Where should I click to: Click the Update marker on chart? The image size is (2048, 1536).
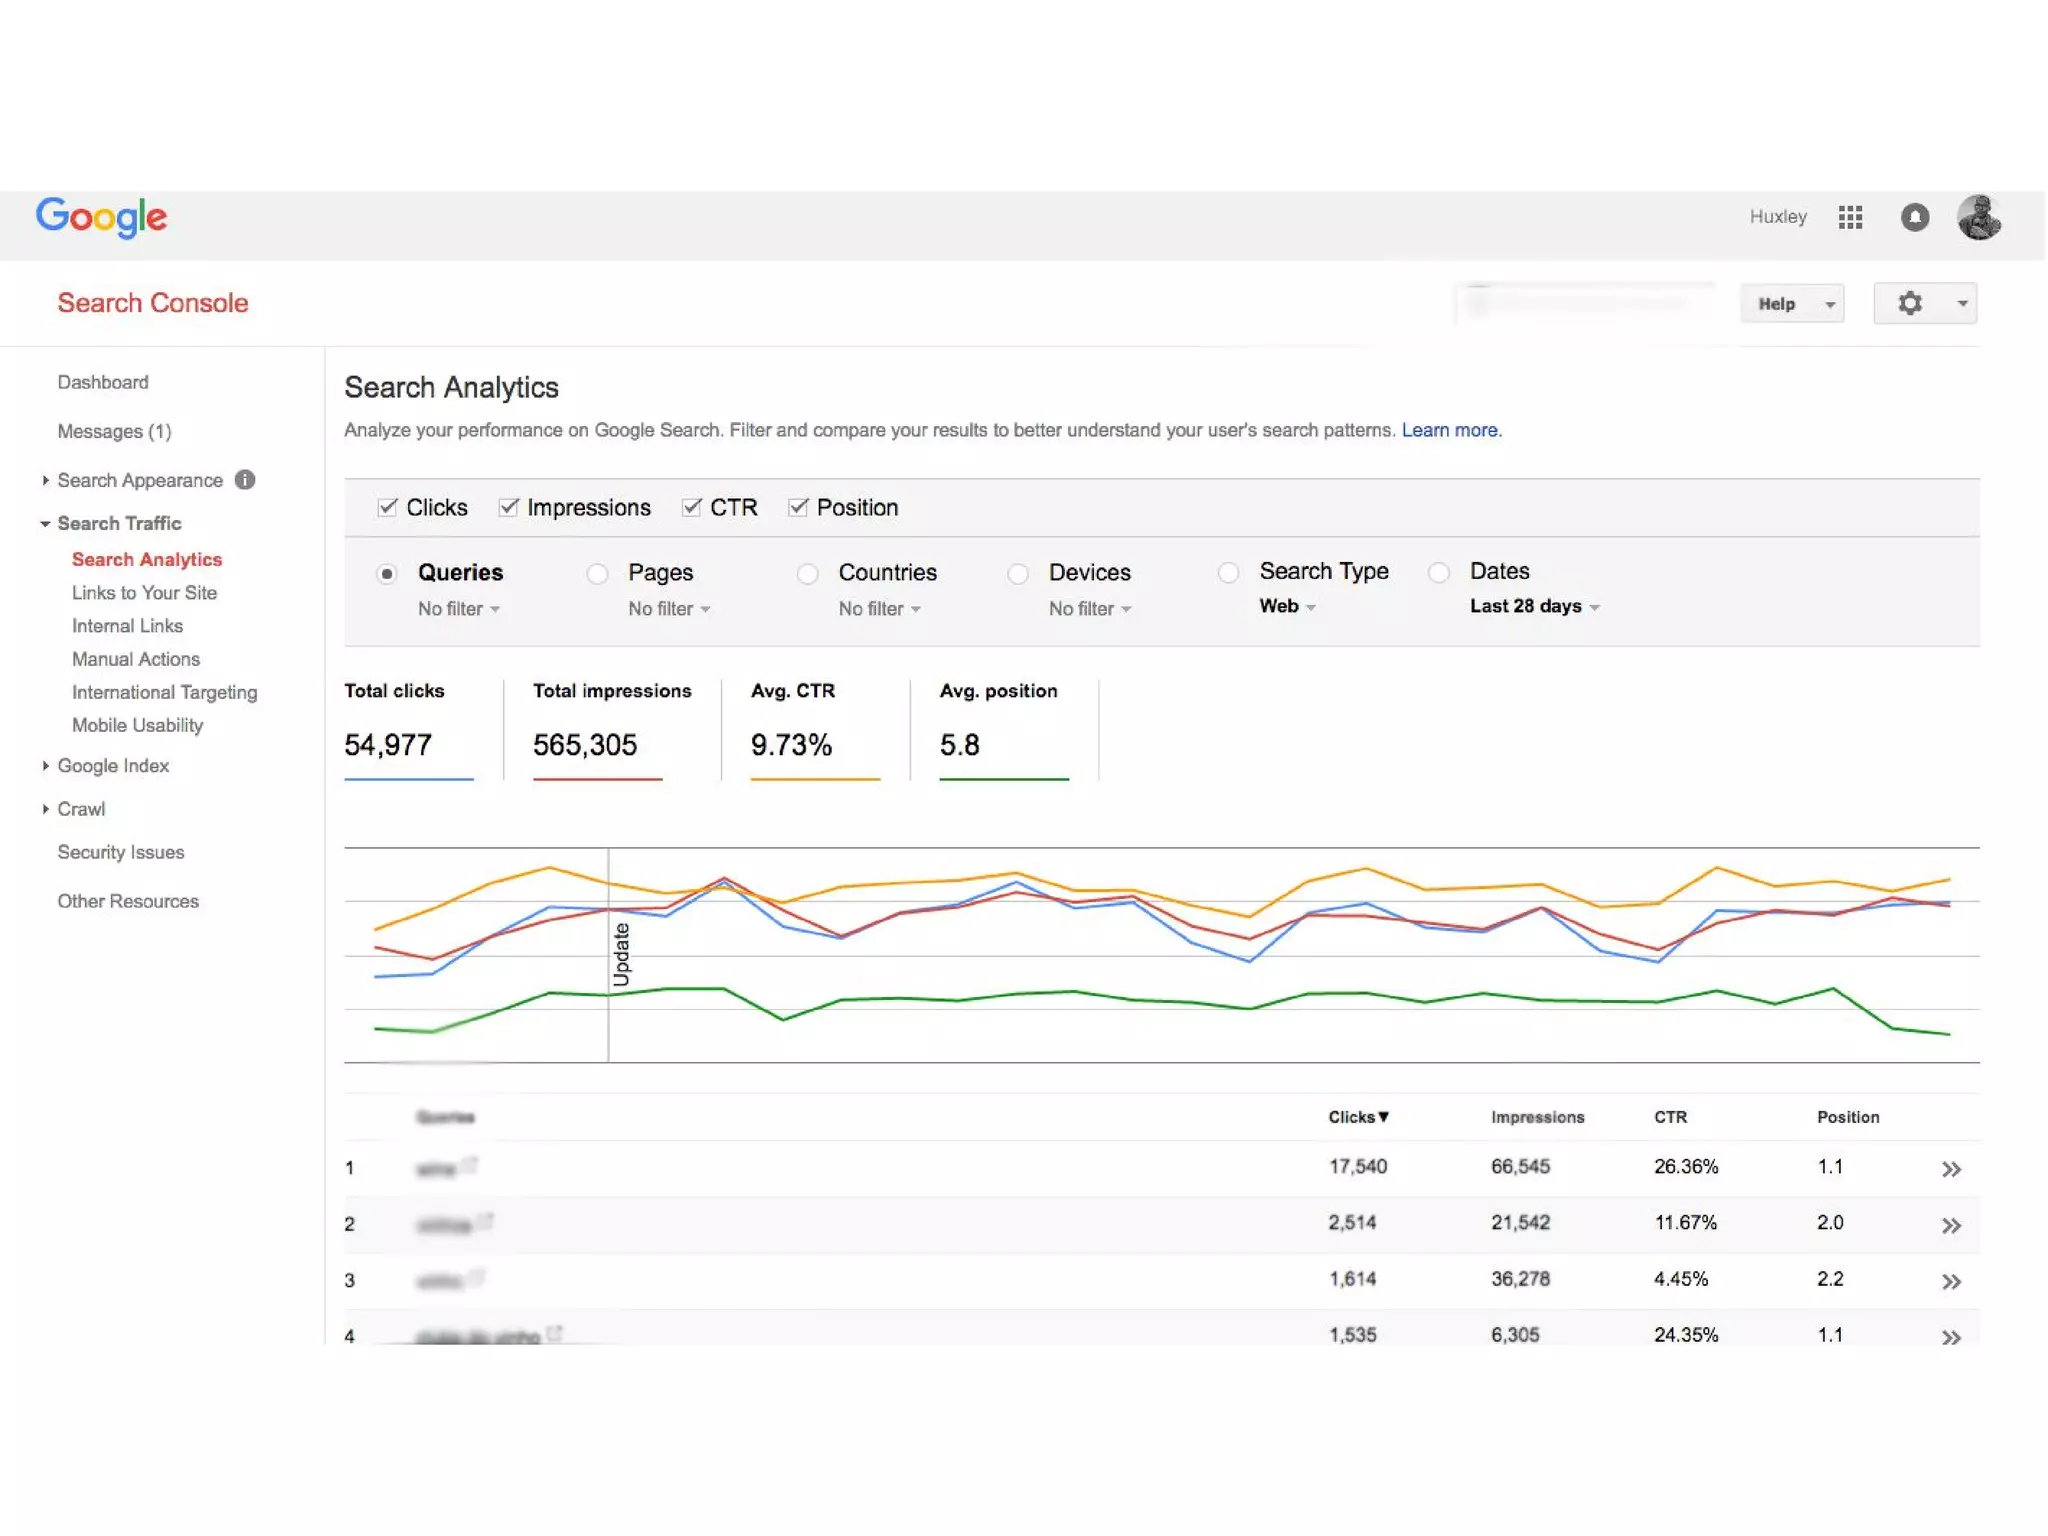click(621, 955)
